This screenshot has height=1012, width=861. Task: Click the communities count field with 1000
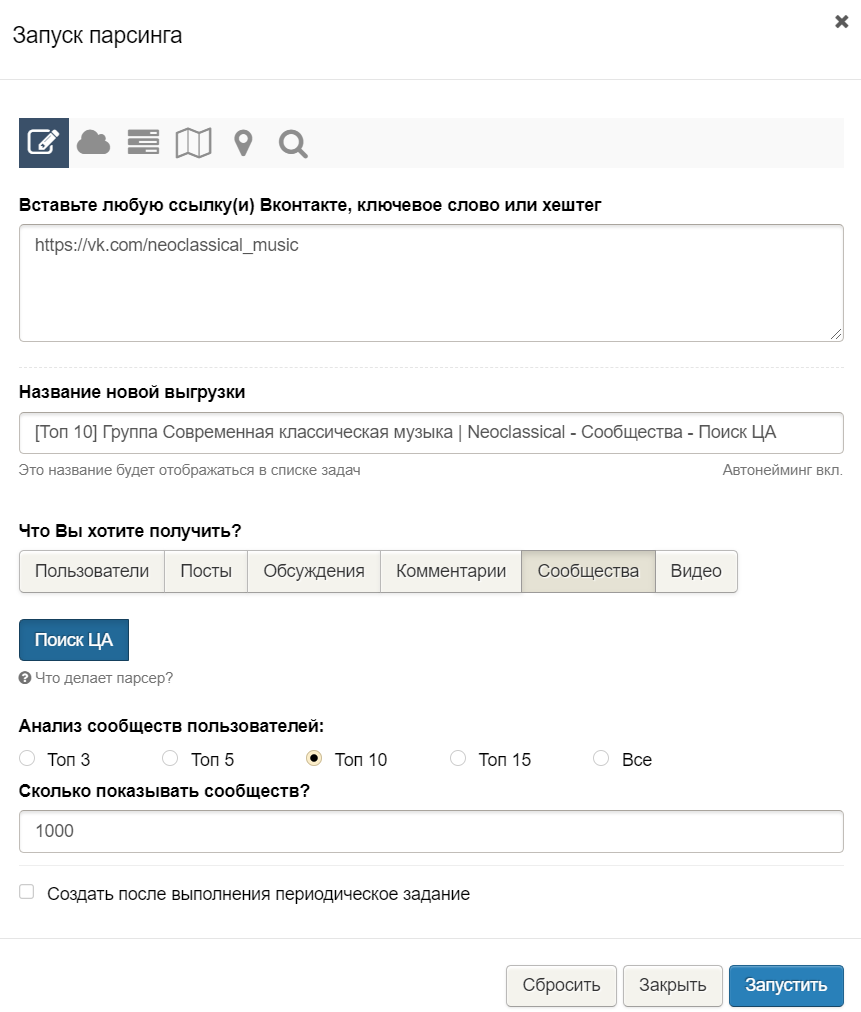[431, 831]
